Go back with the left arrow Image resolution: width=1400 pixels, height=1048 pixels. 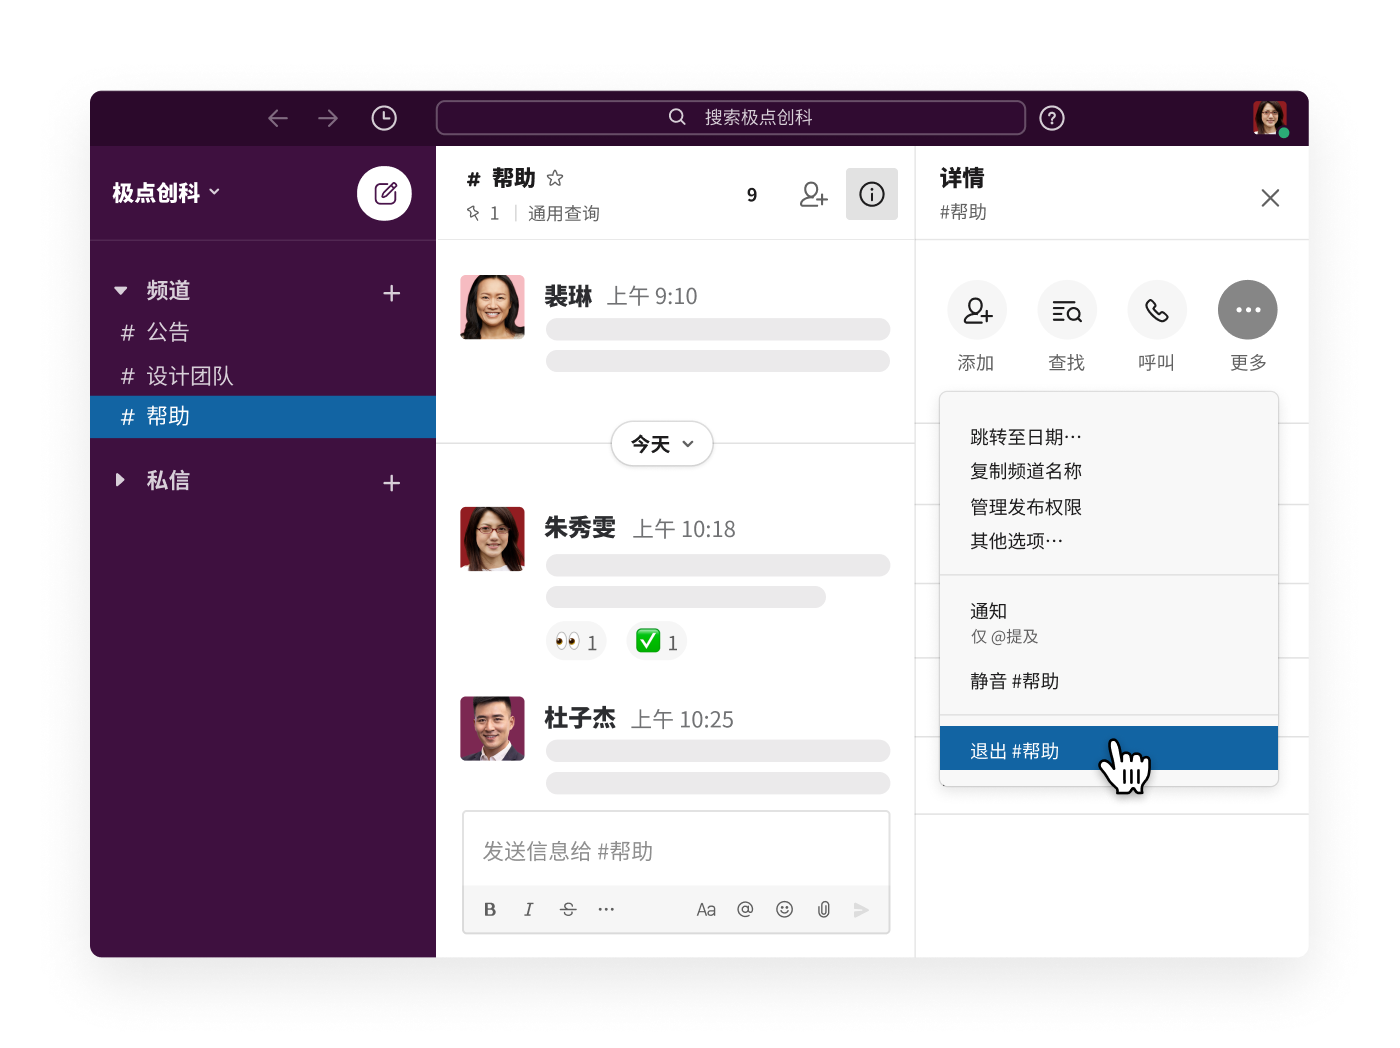pos(278,118)
